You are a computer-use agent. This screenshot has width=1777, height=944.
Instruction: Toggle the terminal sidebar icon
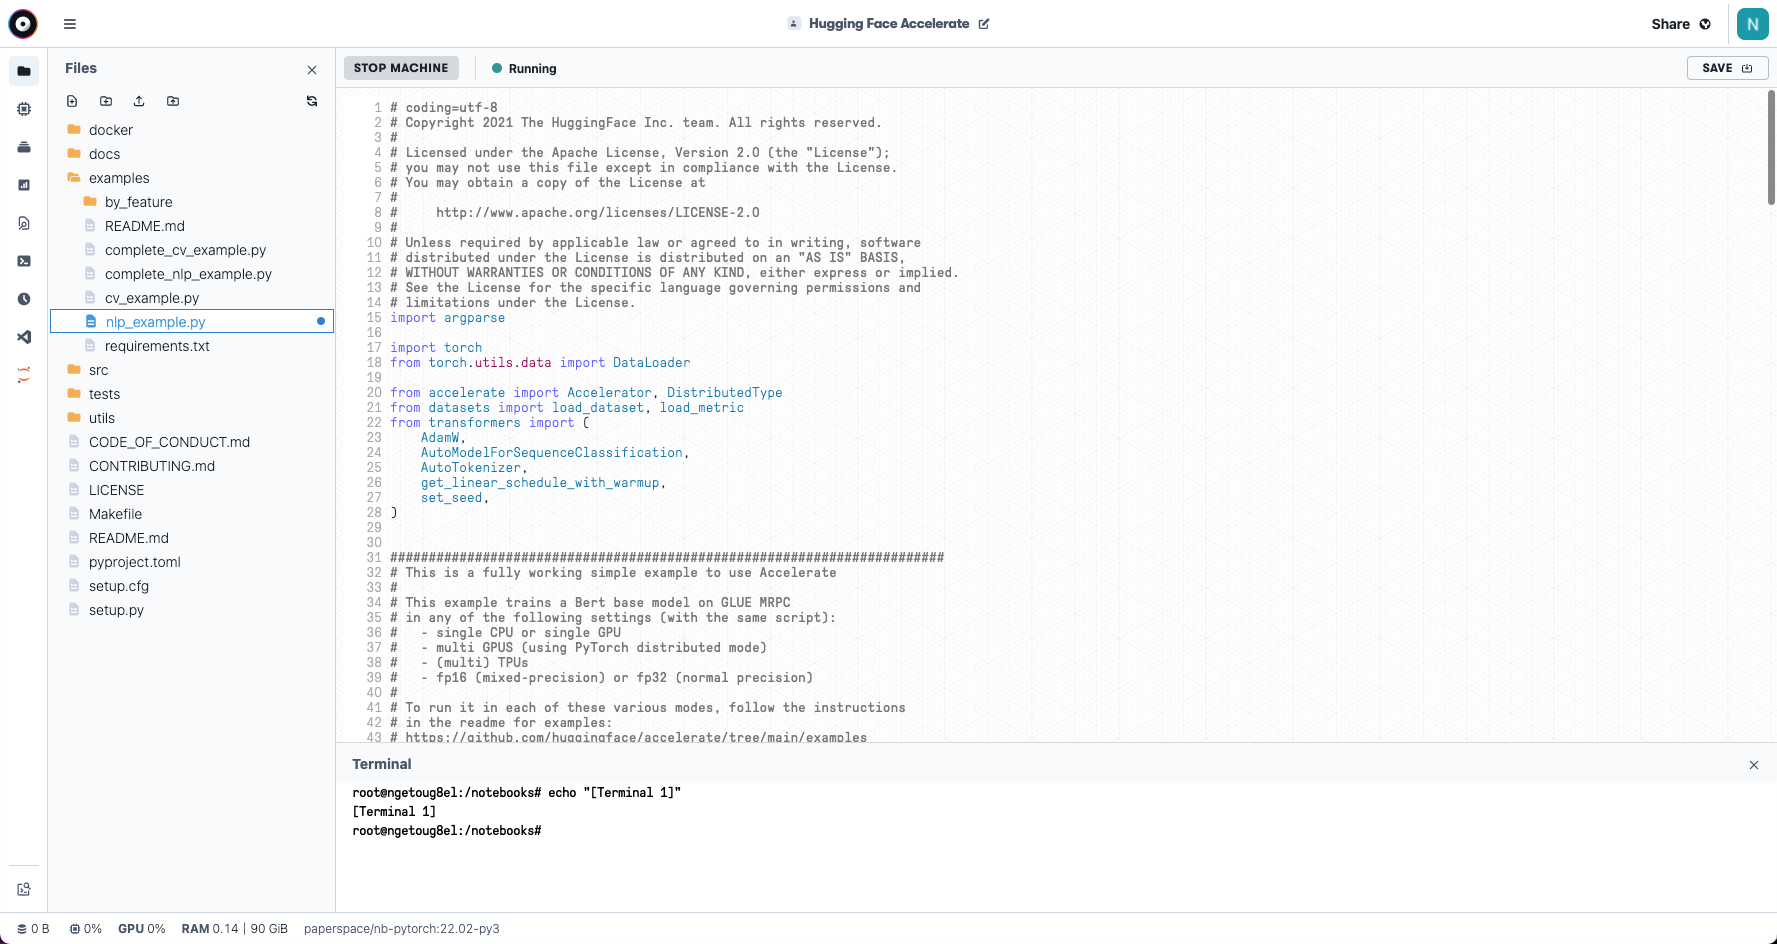24,261
